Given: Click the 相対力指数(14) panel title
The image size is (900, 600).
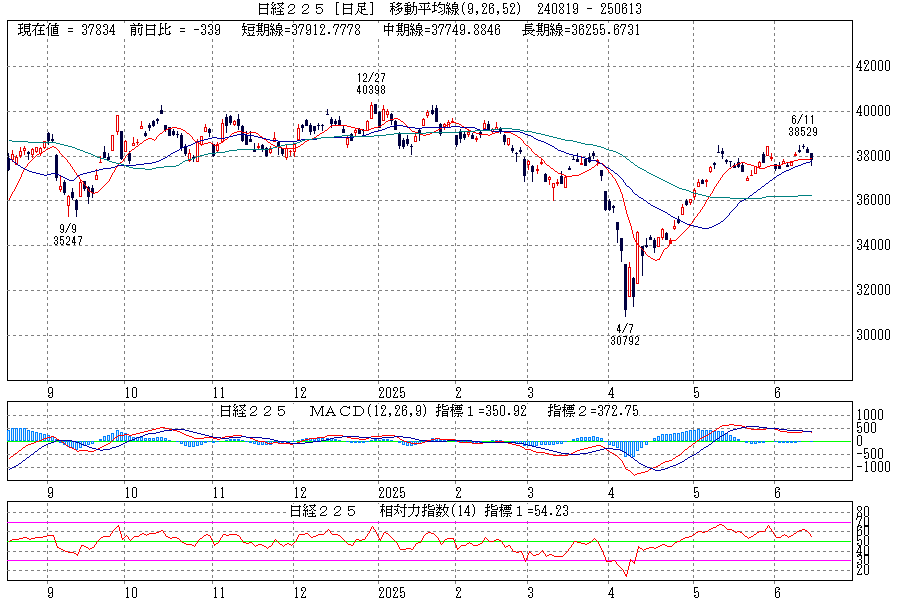Looking at the screenshot, I should tap(420, 510).
